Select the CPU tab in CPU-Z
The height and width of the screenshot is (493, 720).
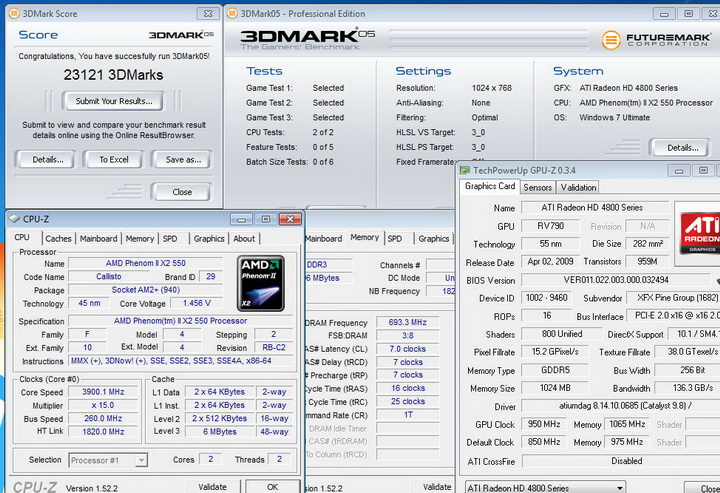22,237
